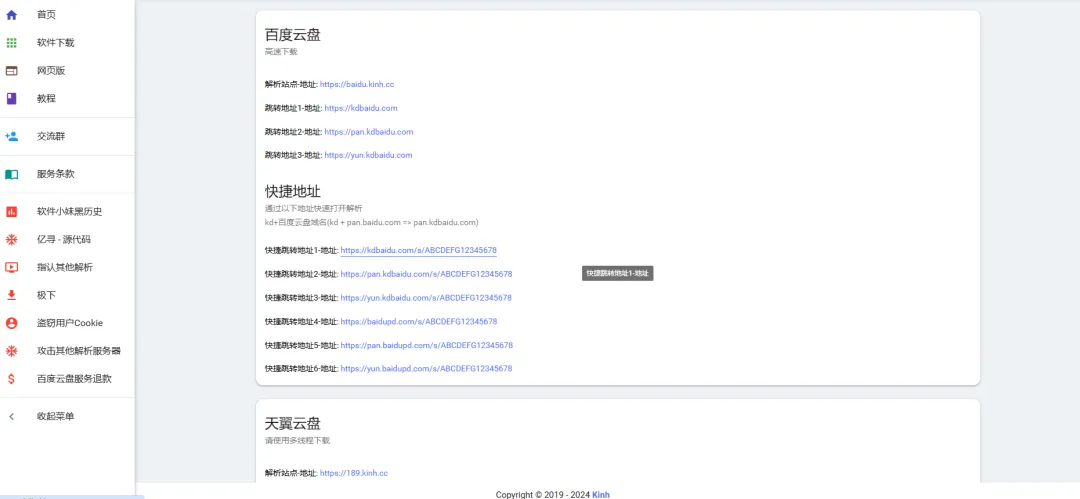
Task: Click the 跳转地址1-地址 label
Action: pyautogui.click(x=293, y=108)
